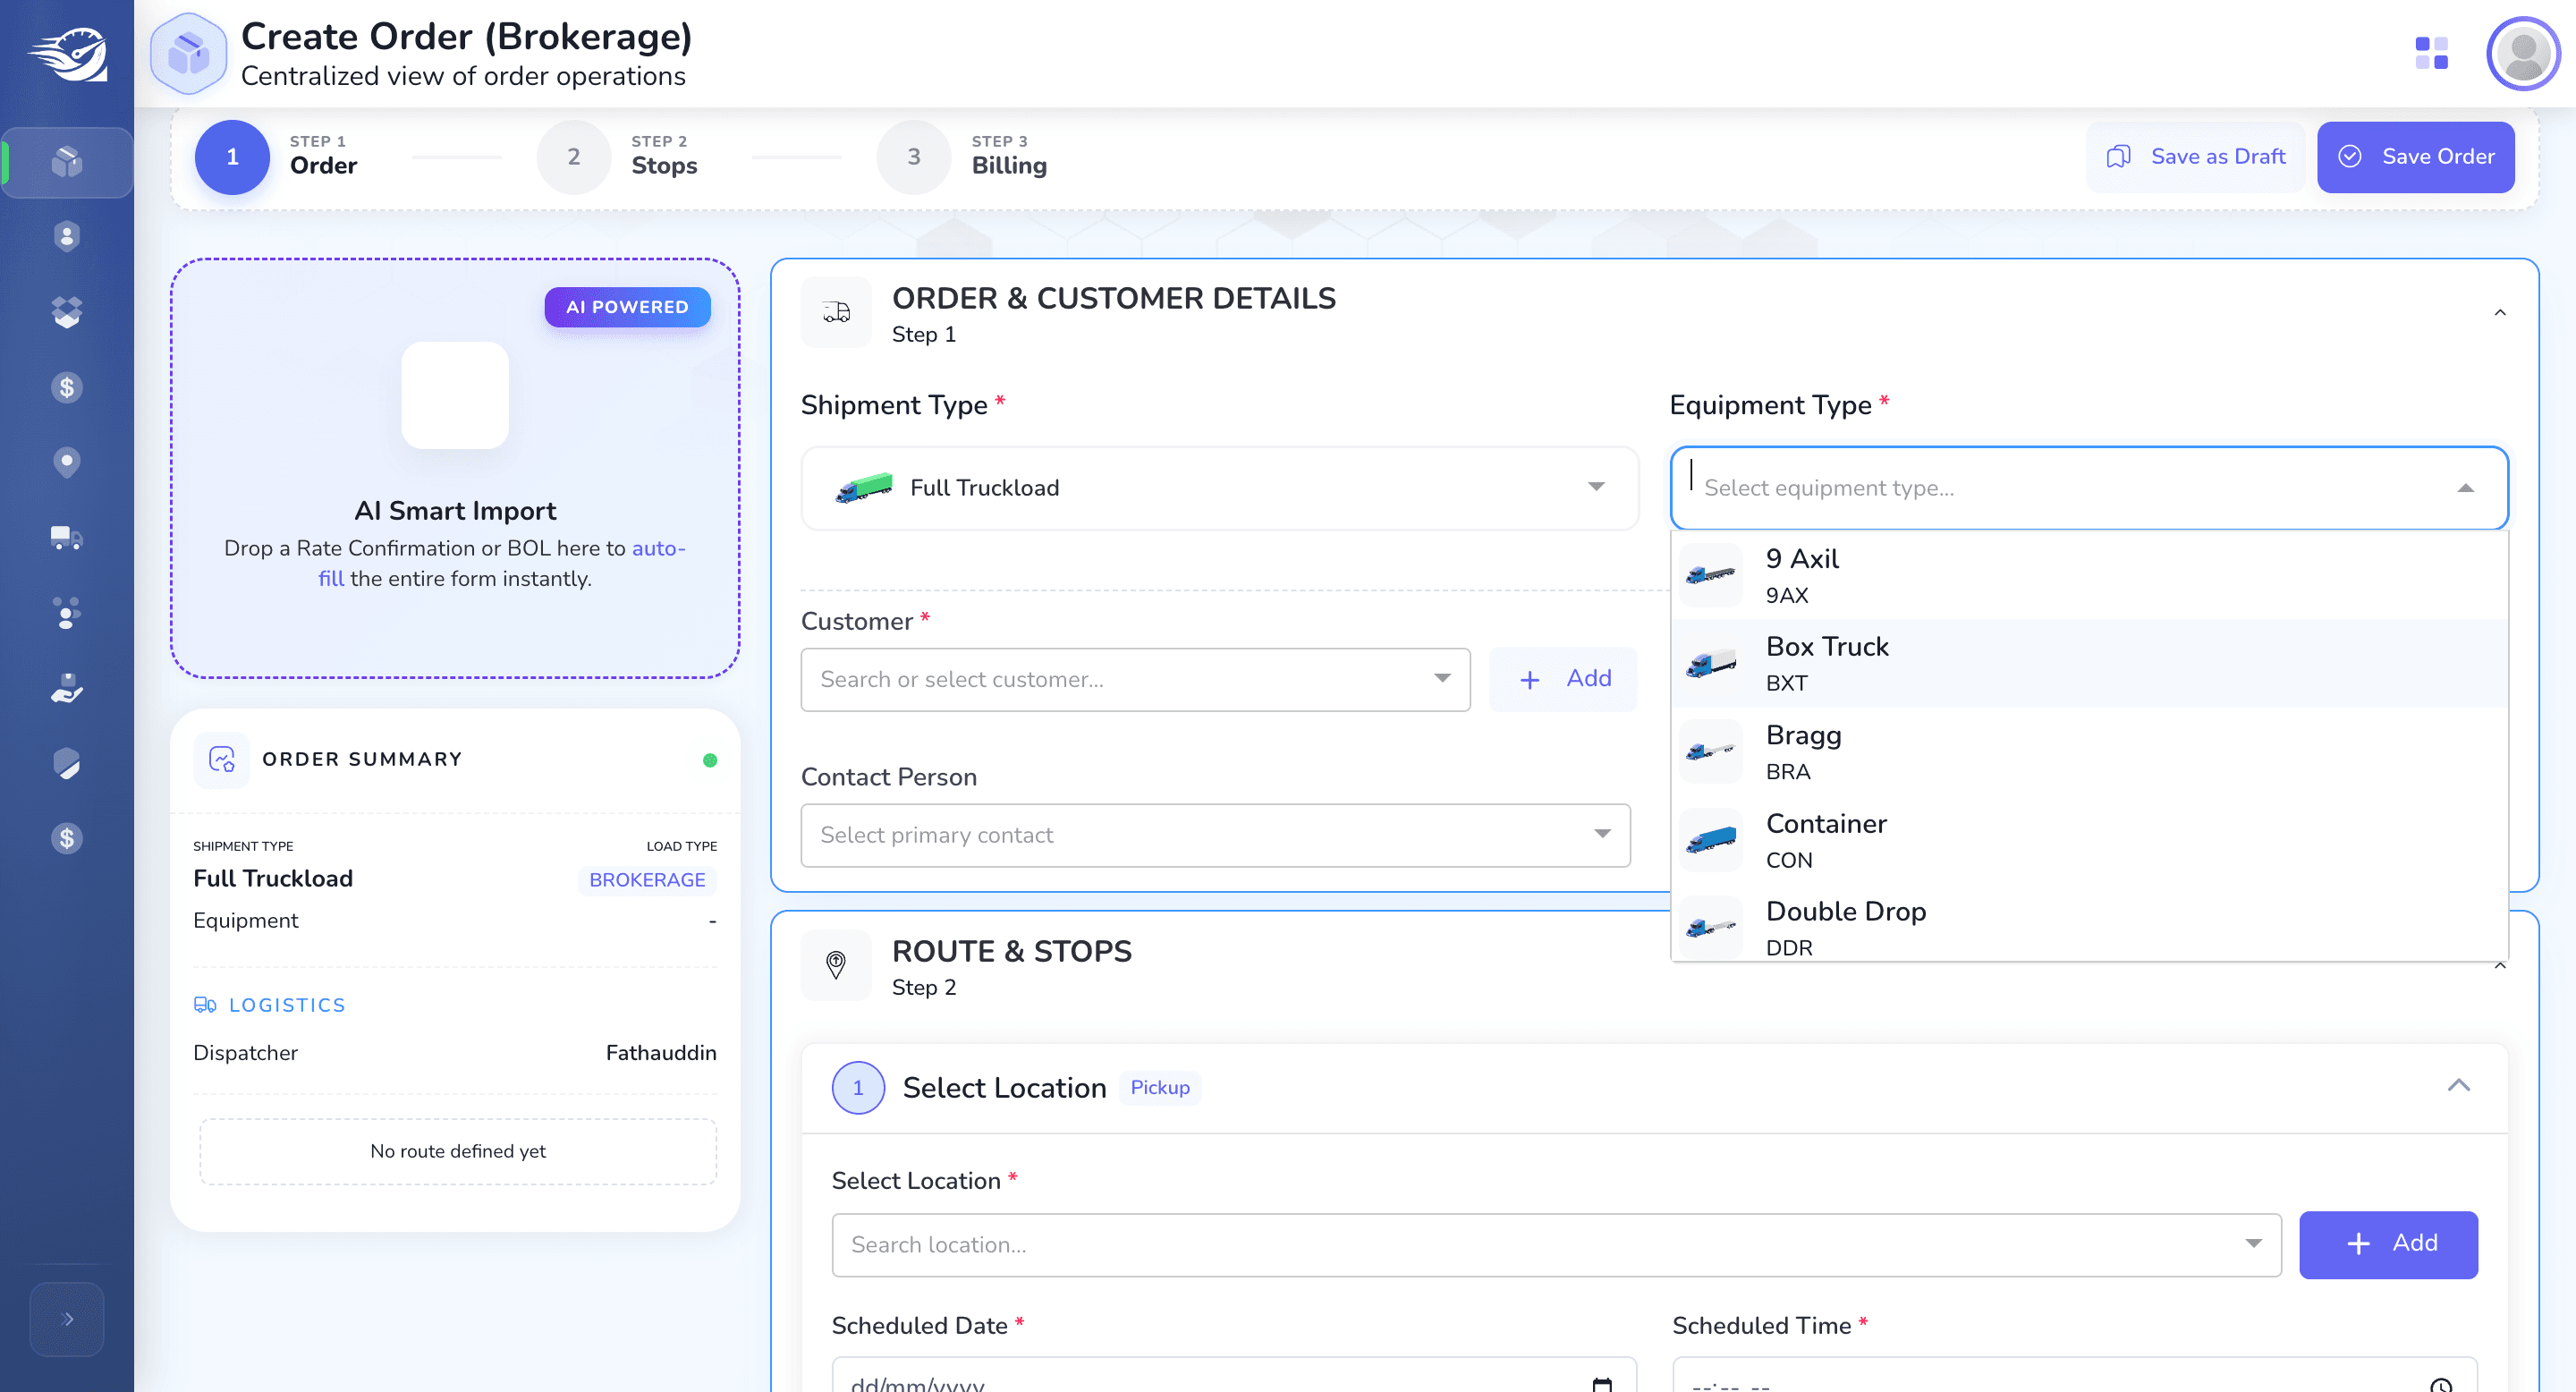Open the Search location dropdown

[1556, 1245]
